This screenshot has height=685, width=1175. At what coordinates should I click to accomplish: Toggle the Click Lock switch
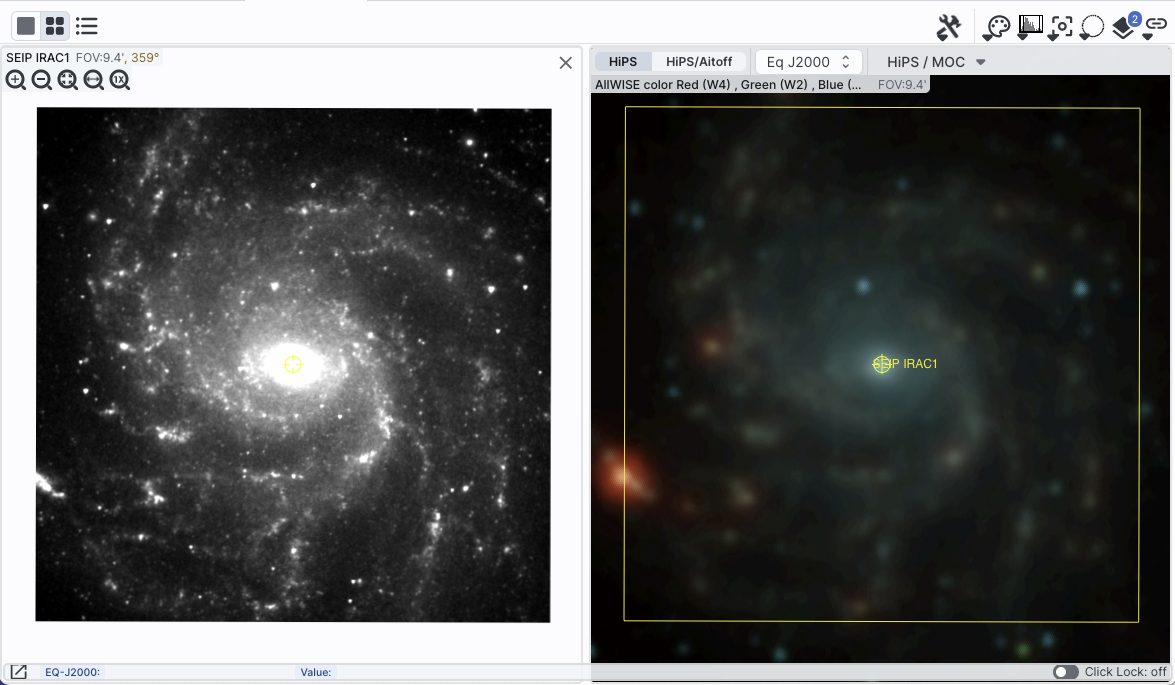click(x=1066, y=672)
